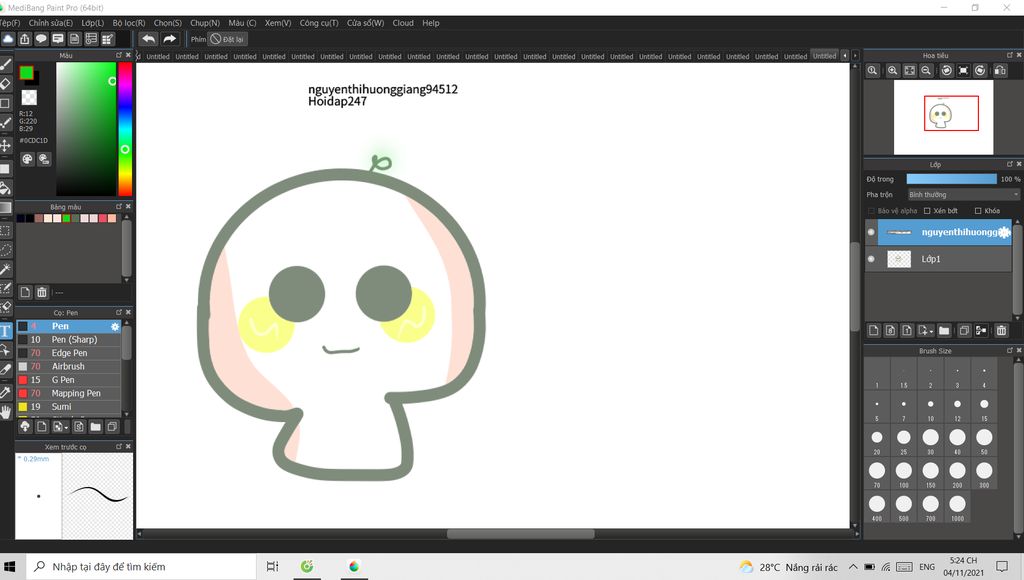Open layer folder icon in Layer panel
Viewport: 1024px width, 580px height.
tap(944, 330)
